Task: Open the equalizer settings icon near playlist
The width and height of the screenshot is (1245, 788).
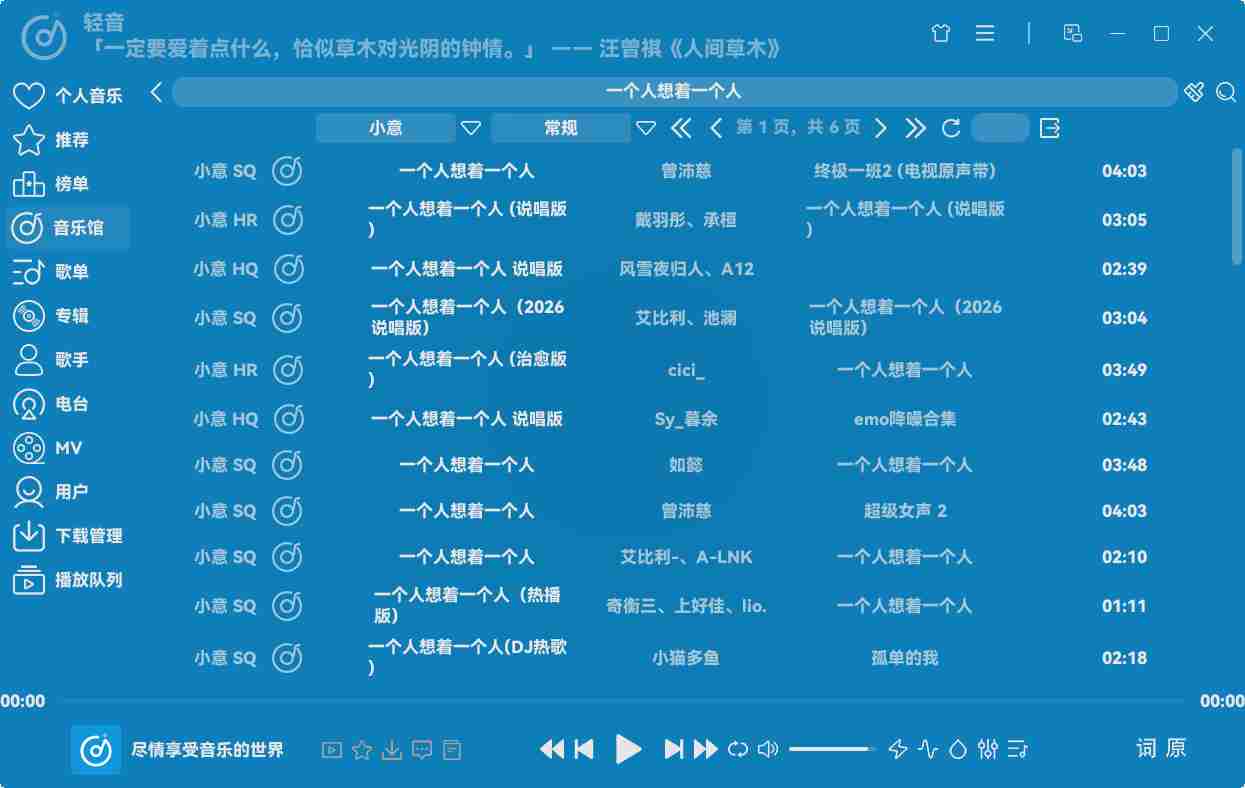Action: 988,748
